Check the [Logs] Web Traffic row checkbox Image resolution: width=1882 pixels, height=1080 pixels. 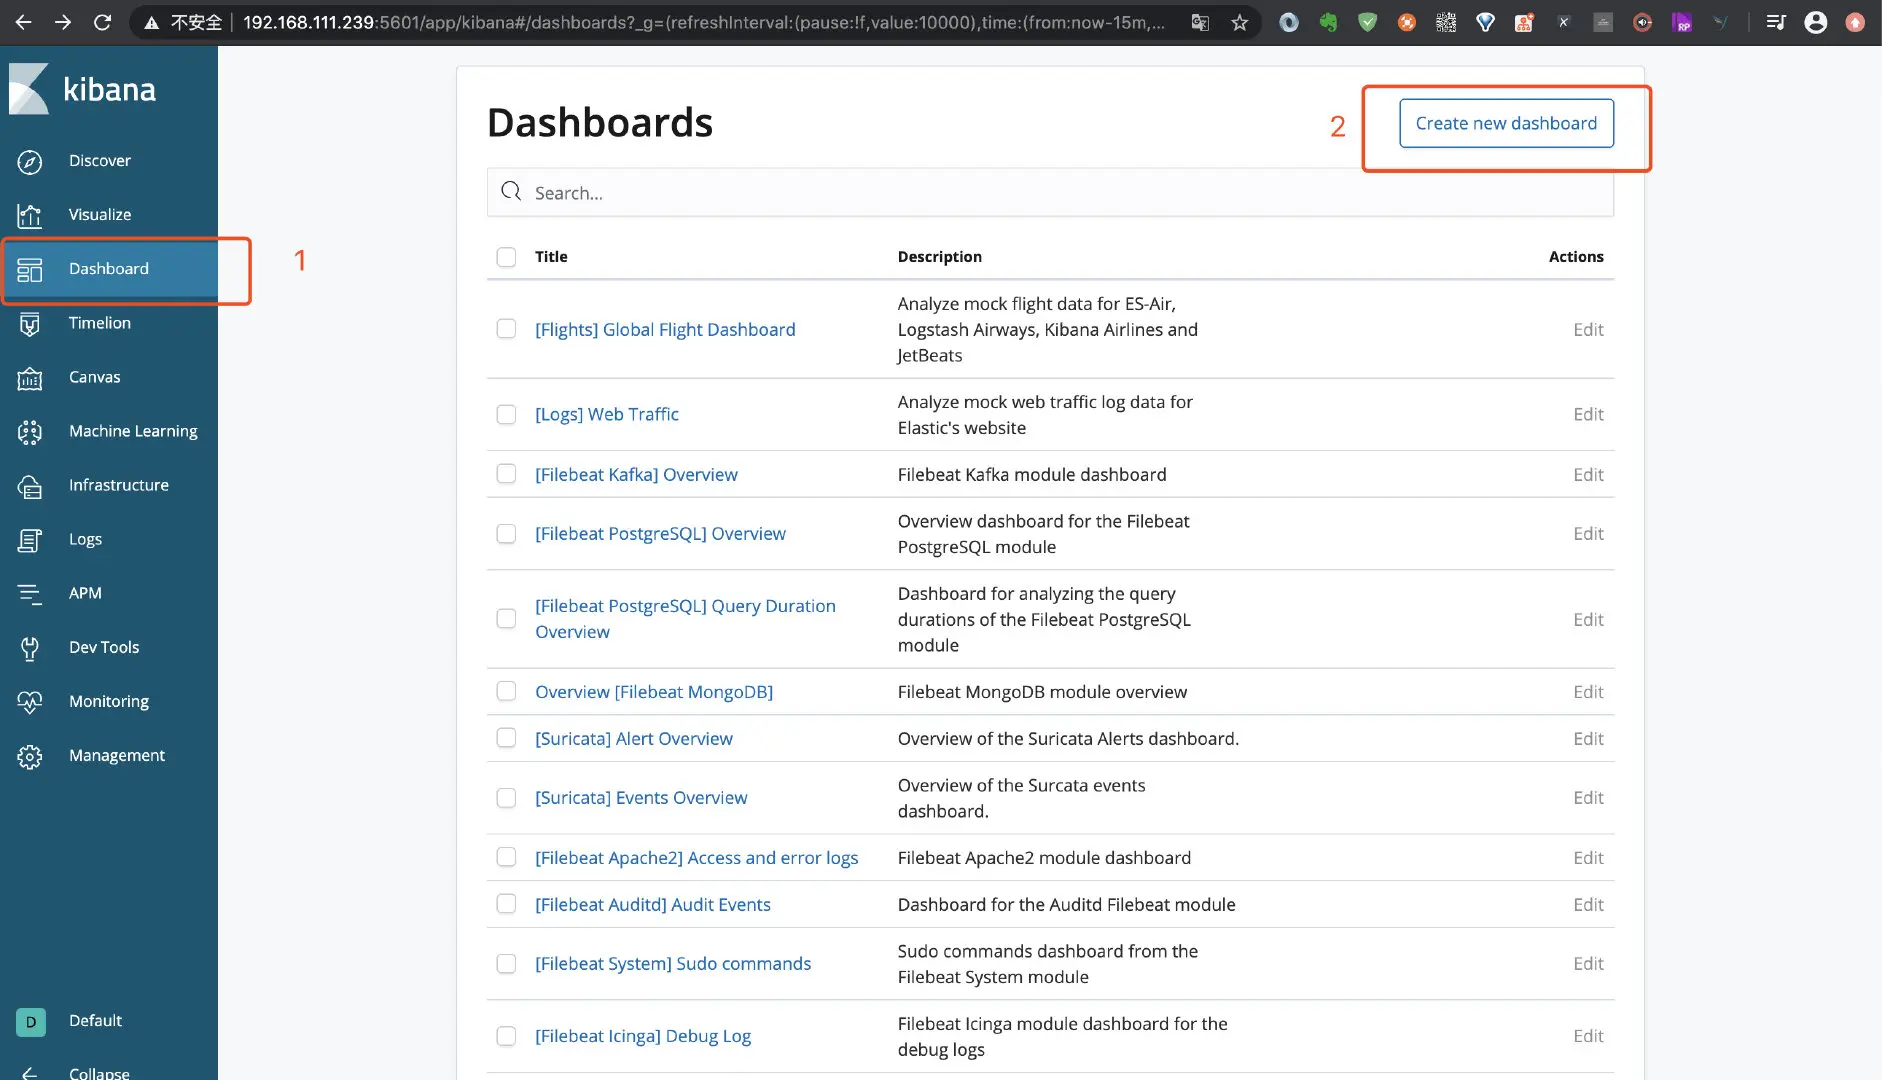point(507,414)
